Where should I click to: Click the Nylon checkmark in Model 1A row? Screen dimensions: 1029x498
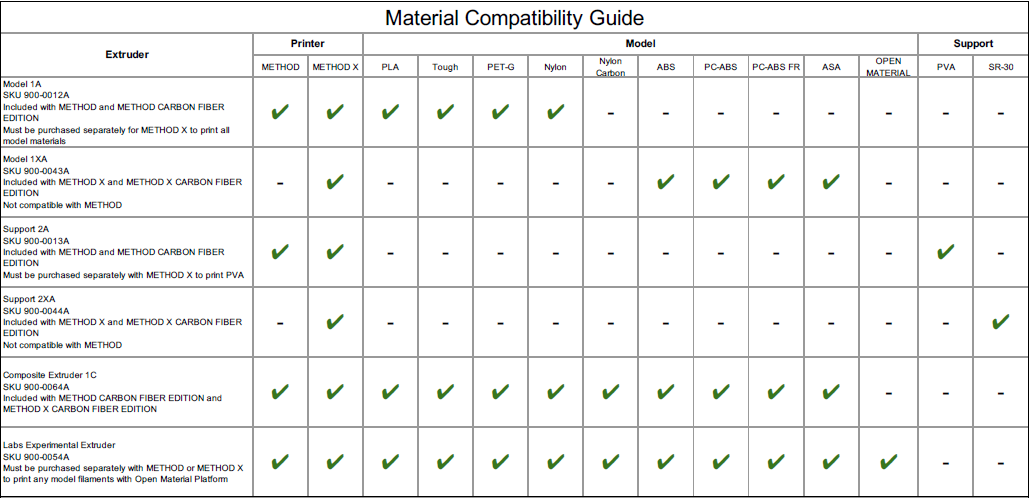[x=555, y=111]
